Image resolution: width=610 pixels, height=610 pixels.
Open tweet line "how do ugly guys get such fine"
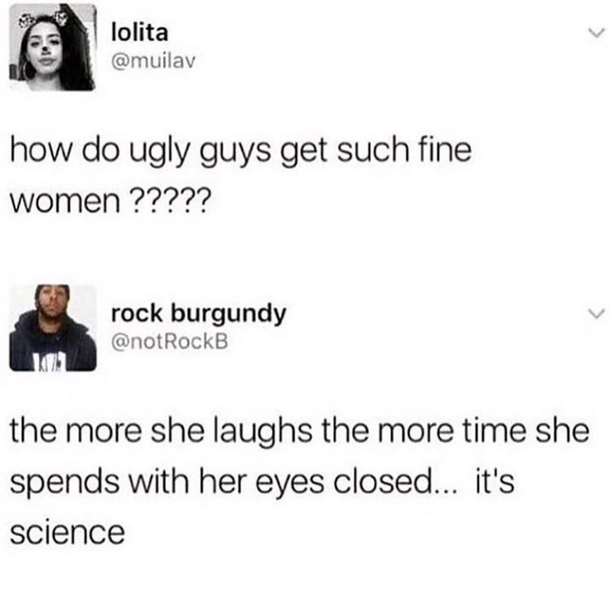(241, 151)
